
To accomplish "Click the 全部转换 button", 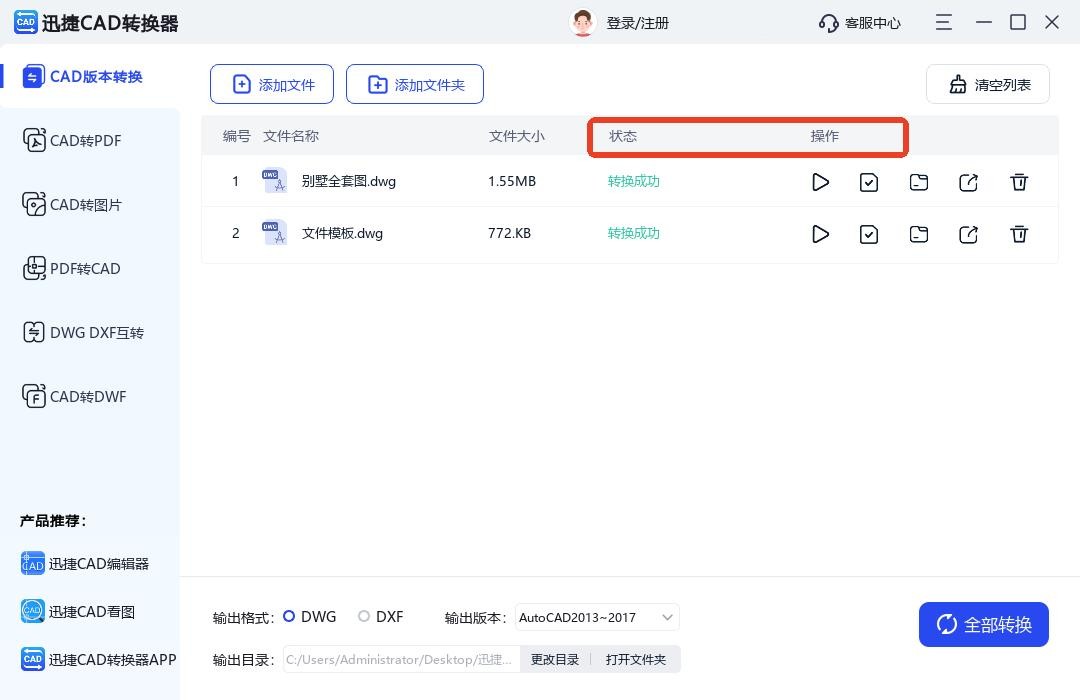I will (983, 625).
